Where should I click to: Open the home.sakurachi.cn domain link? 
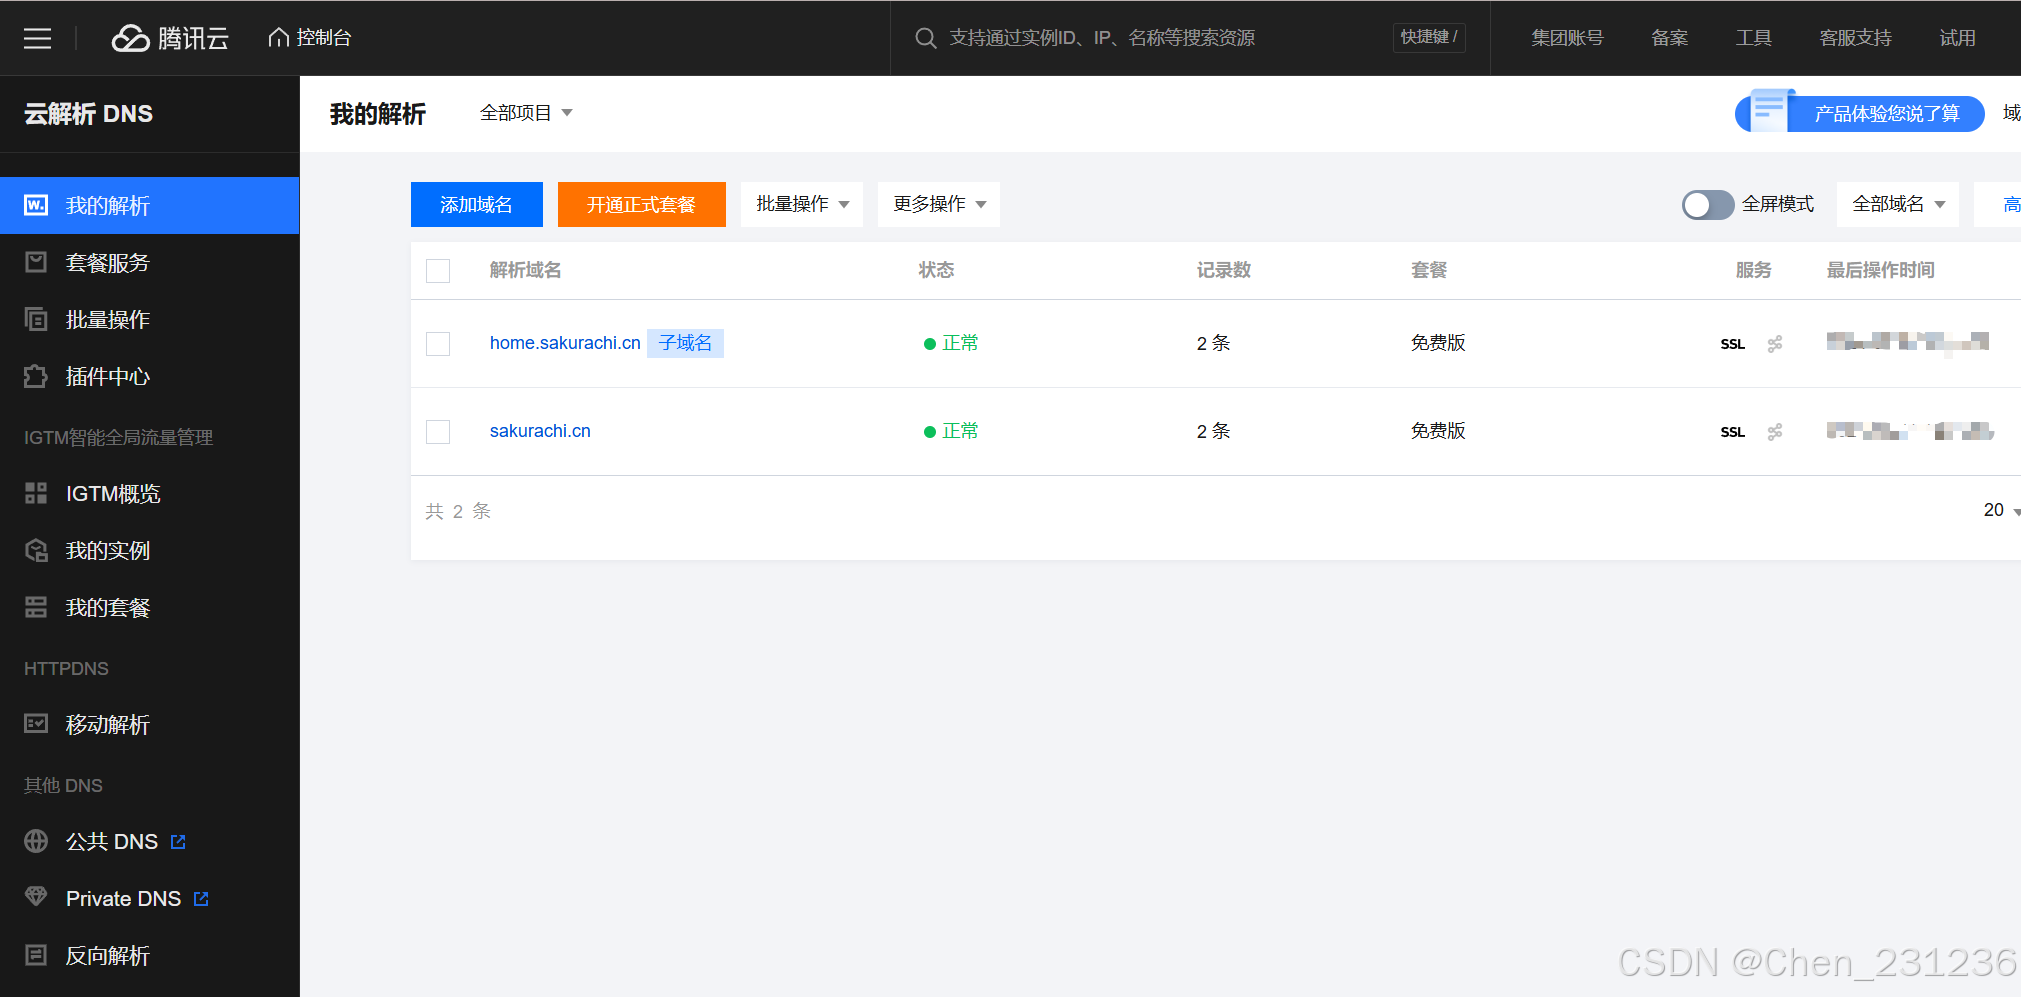click(x=565, y=343)
